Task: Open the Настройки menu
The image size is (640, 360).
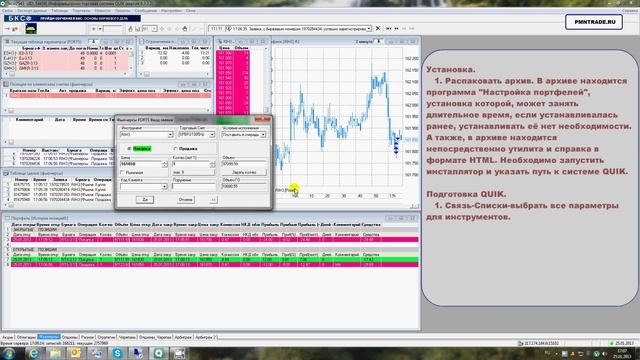Action: pyautogui.click(x=171, y=11)
